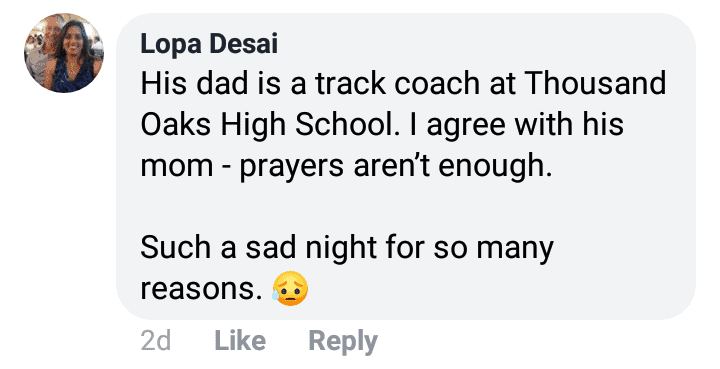Like Lopa Desai's comment

pyautogui.click(x=240, y=341)
